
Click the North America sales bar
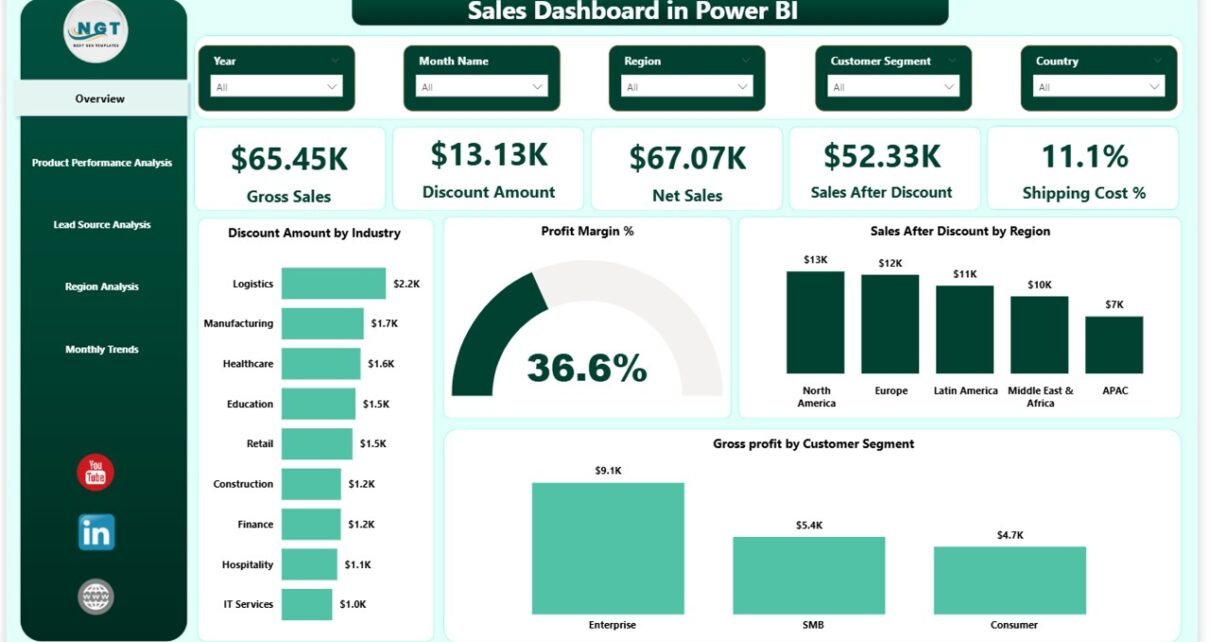coord(815,322)
